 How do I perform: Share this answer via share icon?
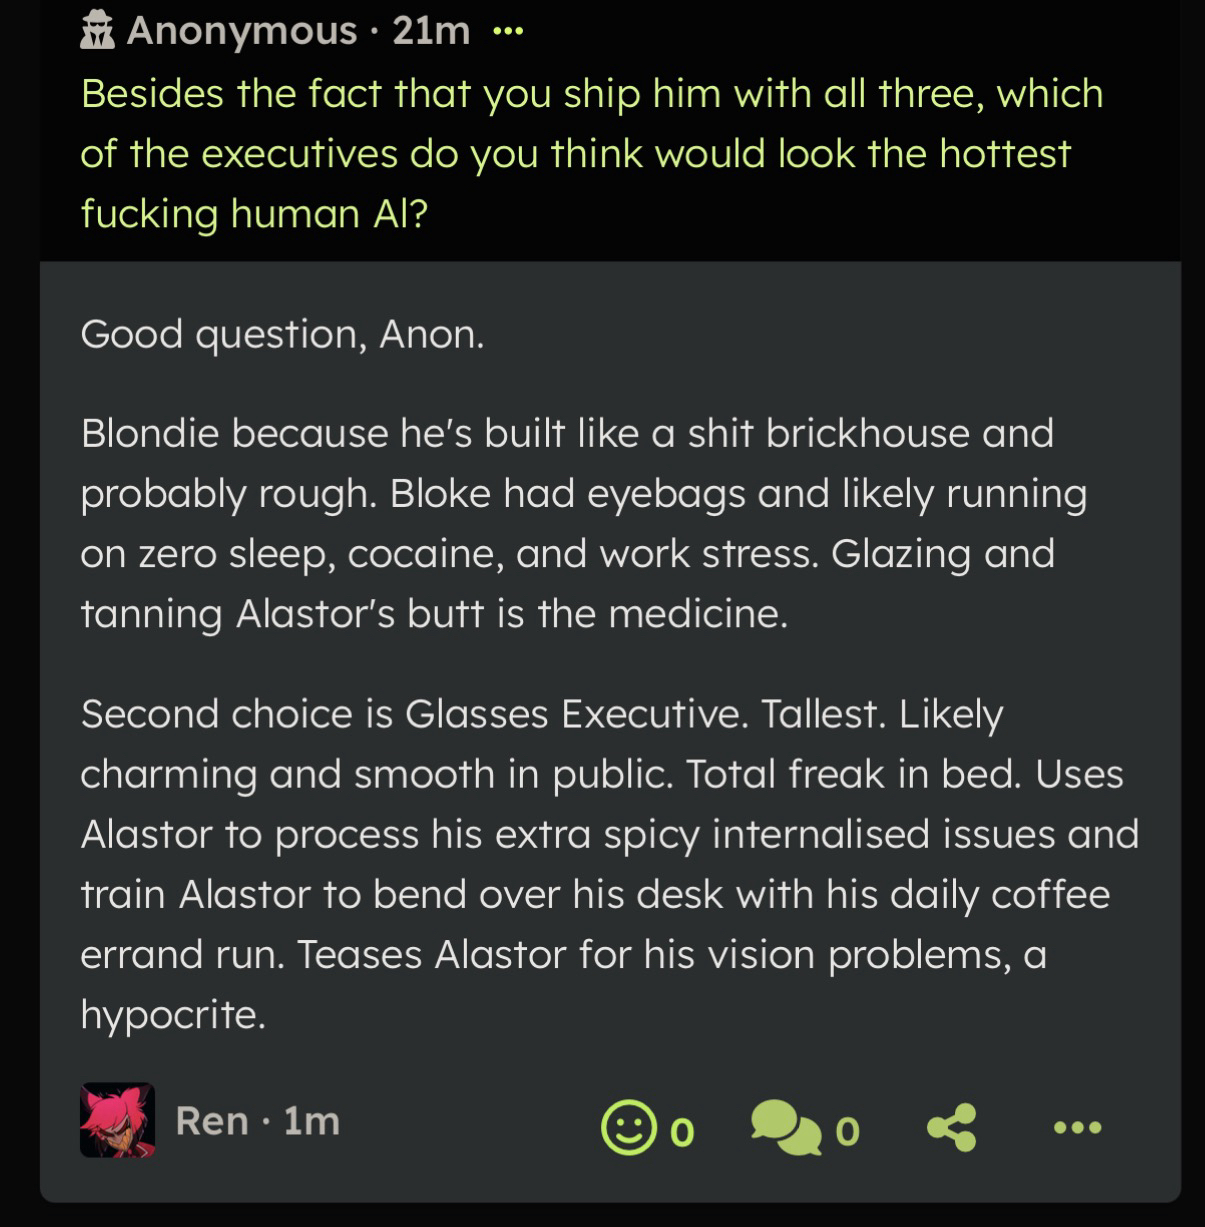point(951,1128)
